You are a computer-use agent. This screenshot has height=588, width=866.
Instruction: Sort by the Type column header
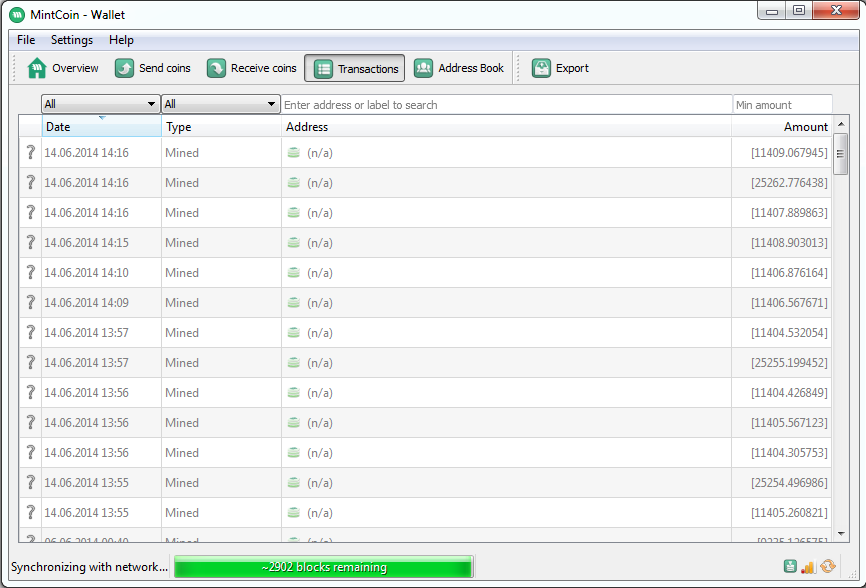tap(221, 126)
